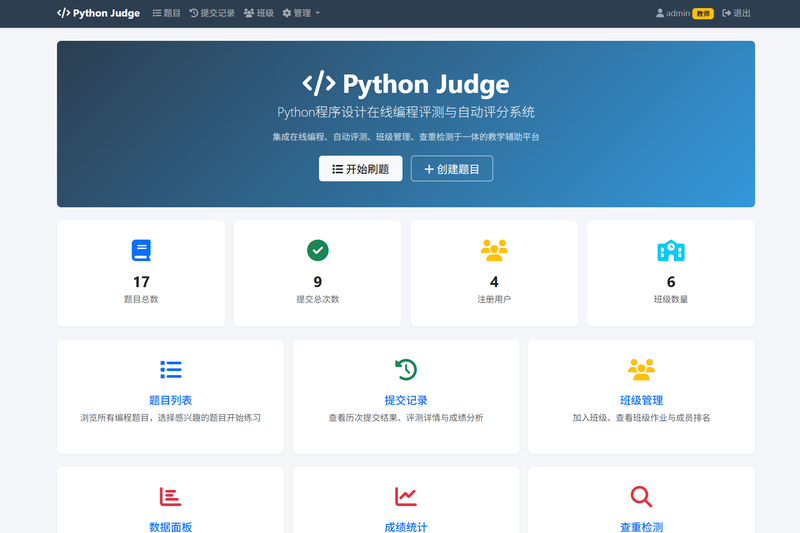
Task: Click the 教师 role badge
Action: tap(703, 14)
